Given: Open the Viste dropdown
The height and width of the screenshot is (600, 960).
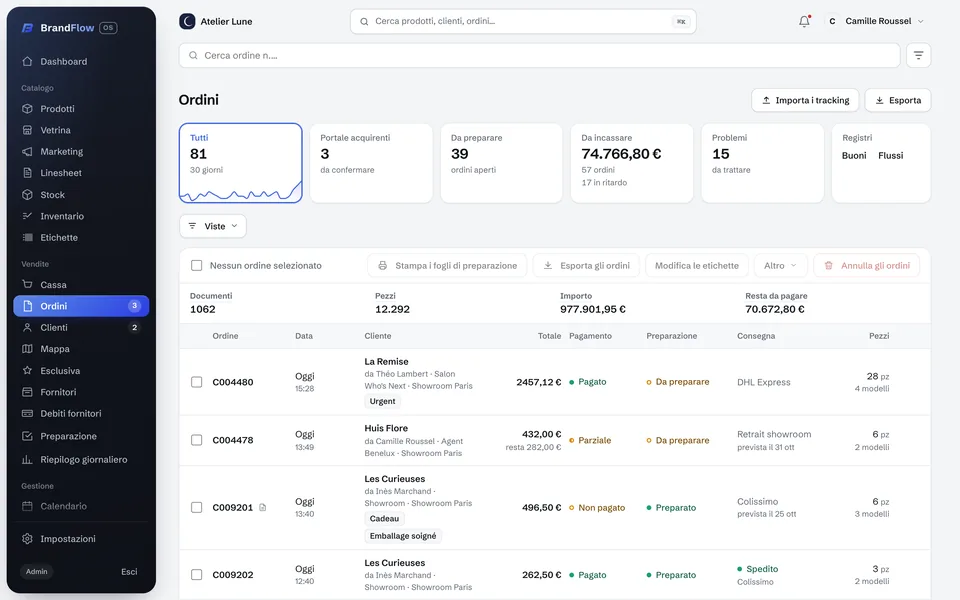Looking at the screenshot, I should [x=213, y=227].
